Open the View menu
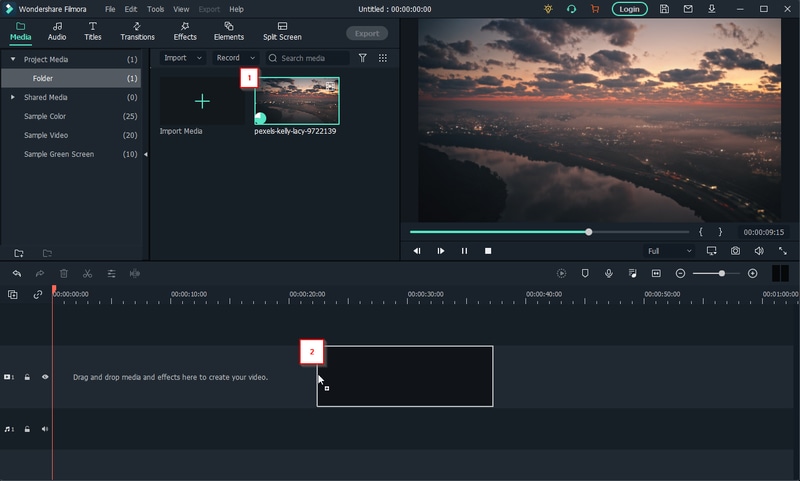Viewport: 800px width, 481px height. click(x=181, y=9)
